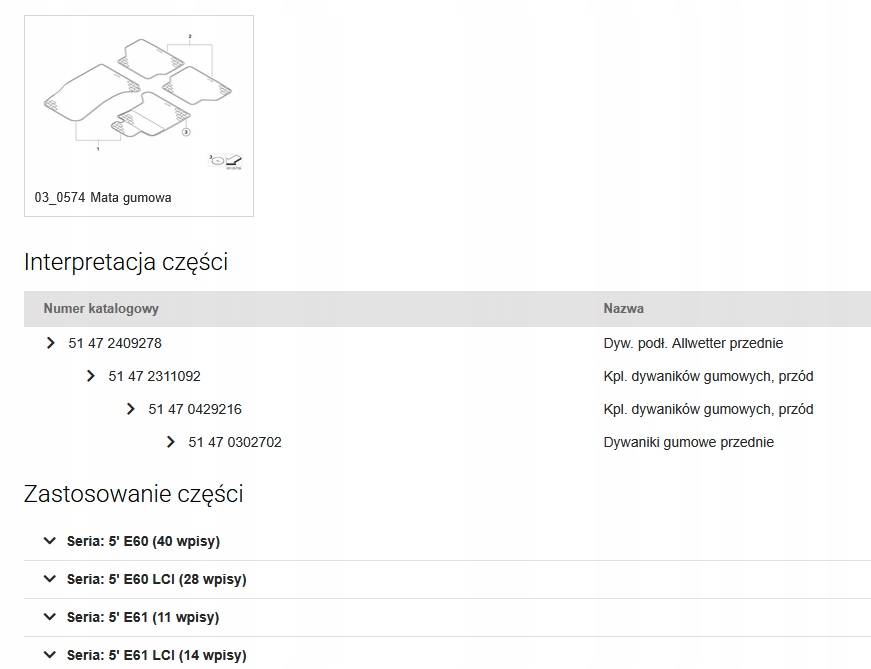Image resolution: width=871 pixels, height=669 pixels.
Task: Click the "Nazwa" column header
Action: (624, 309)
